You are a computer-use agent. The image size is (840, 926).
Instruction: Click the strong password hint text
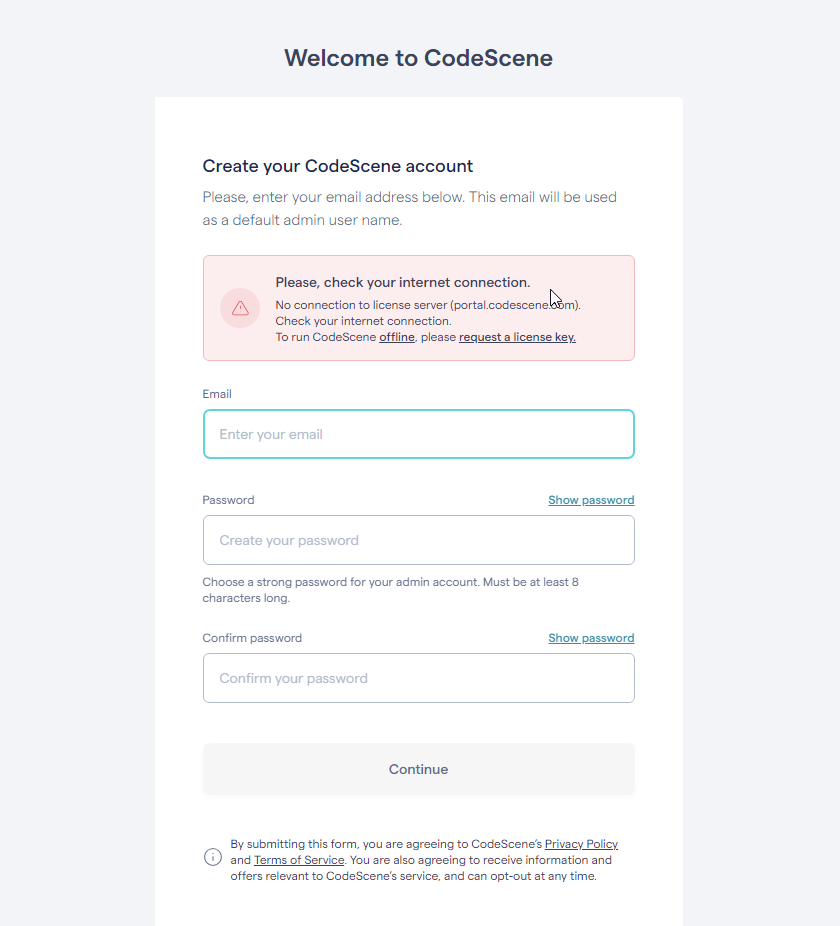pyautogui.click(x=390, y=590)
